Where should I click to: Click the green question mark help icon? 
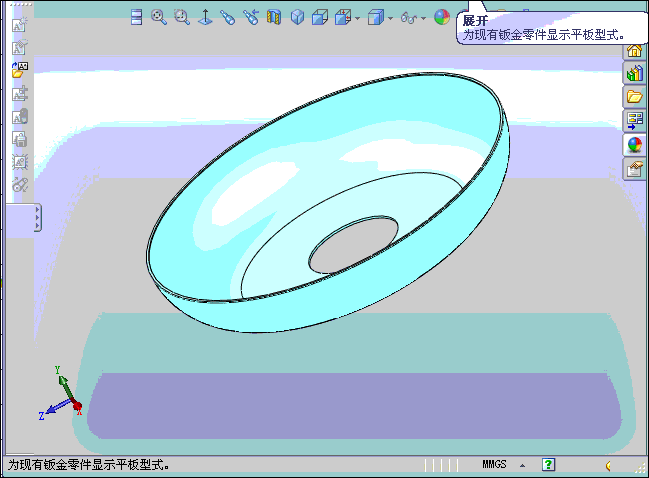click(x=548, y=464)
